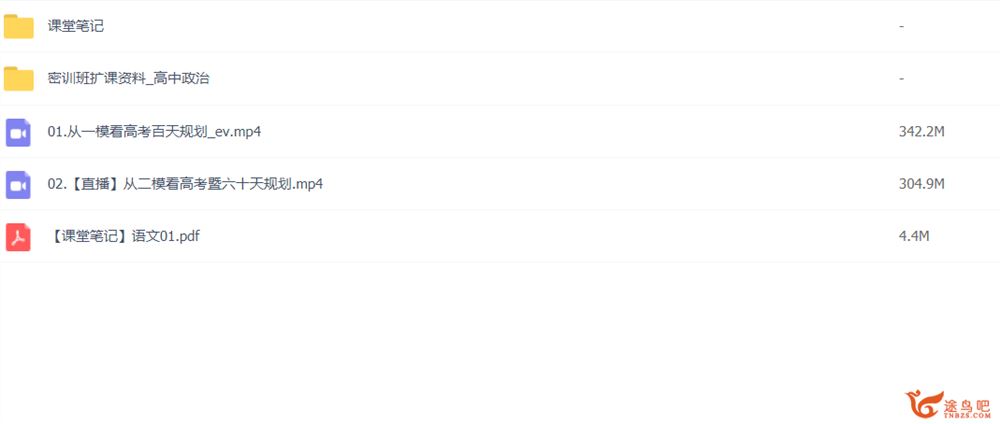1000x424 pixels.
Task: Click the TNBZS.COM watermark text
Action: click(968, 415)
